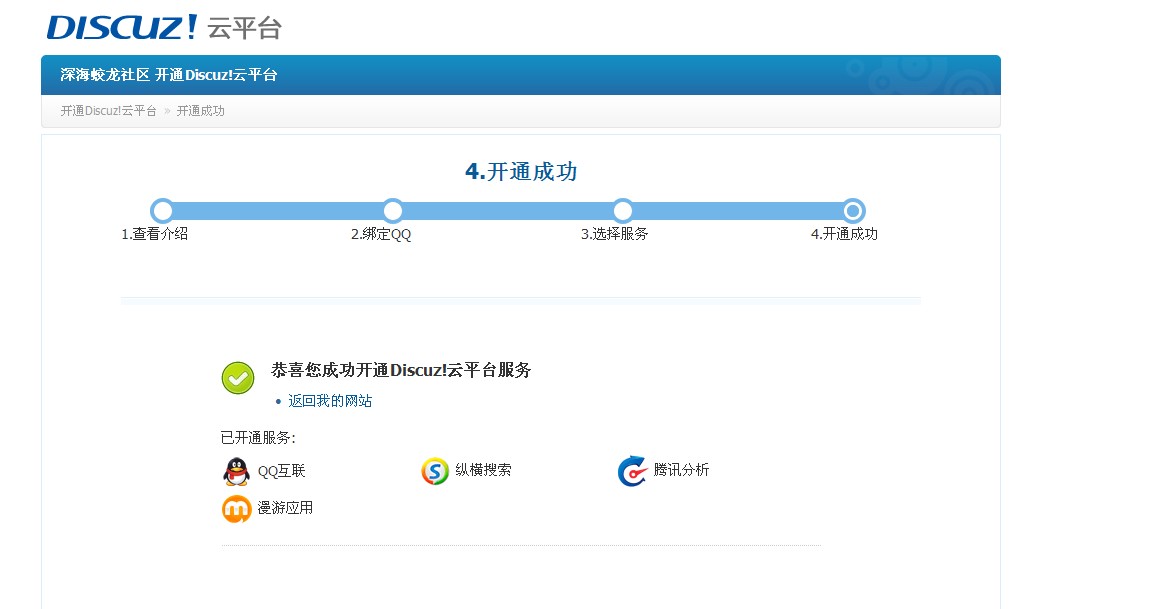Click the QQ互联 penguin icon
The image size is (1153, 609).
(x=236, y=471)
